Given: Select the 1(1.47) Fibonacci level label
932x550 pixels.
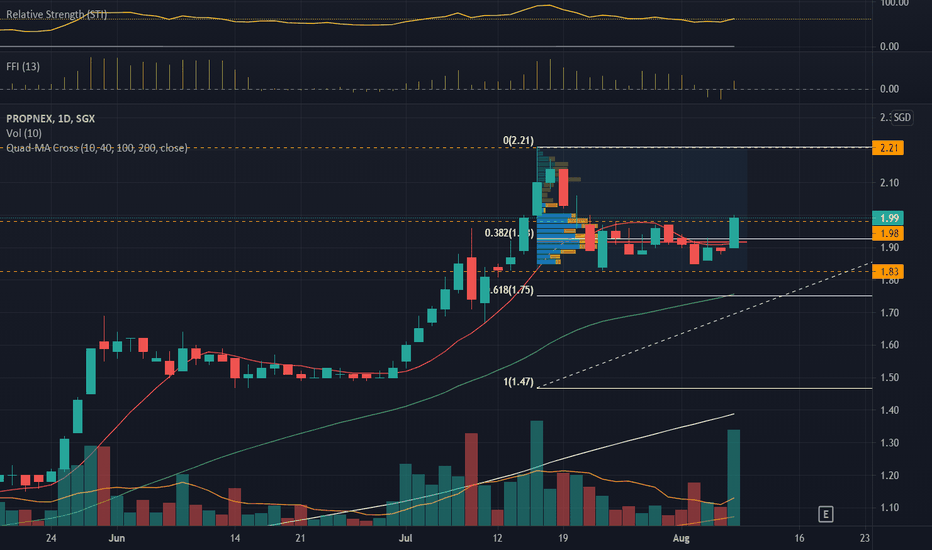Looking at the screenshot, I should point(518,382).
